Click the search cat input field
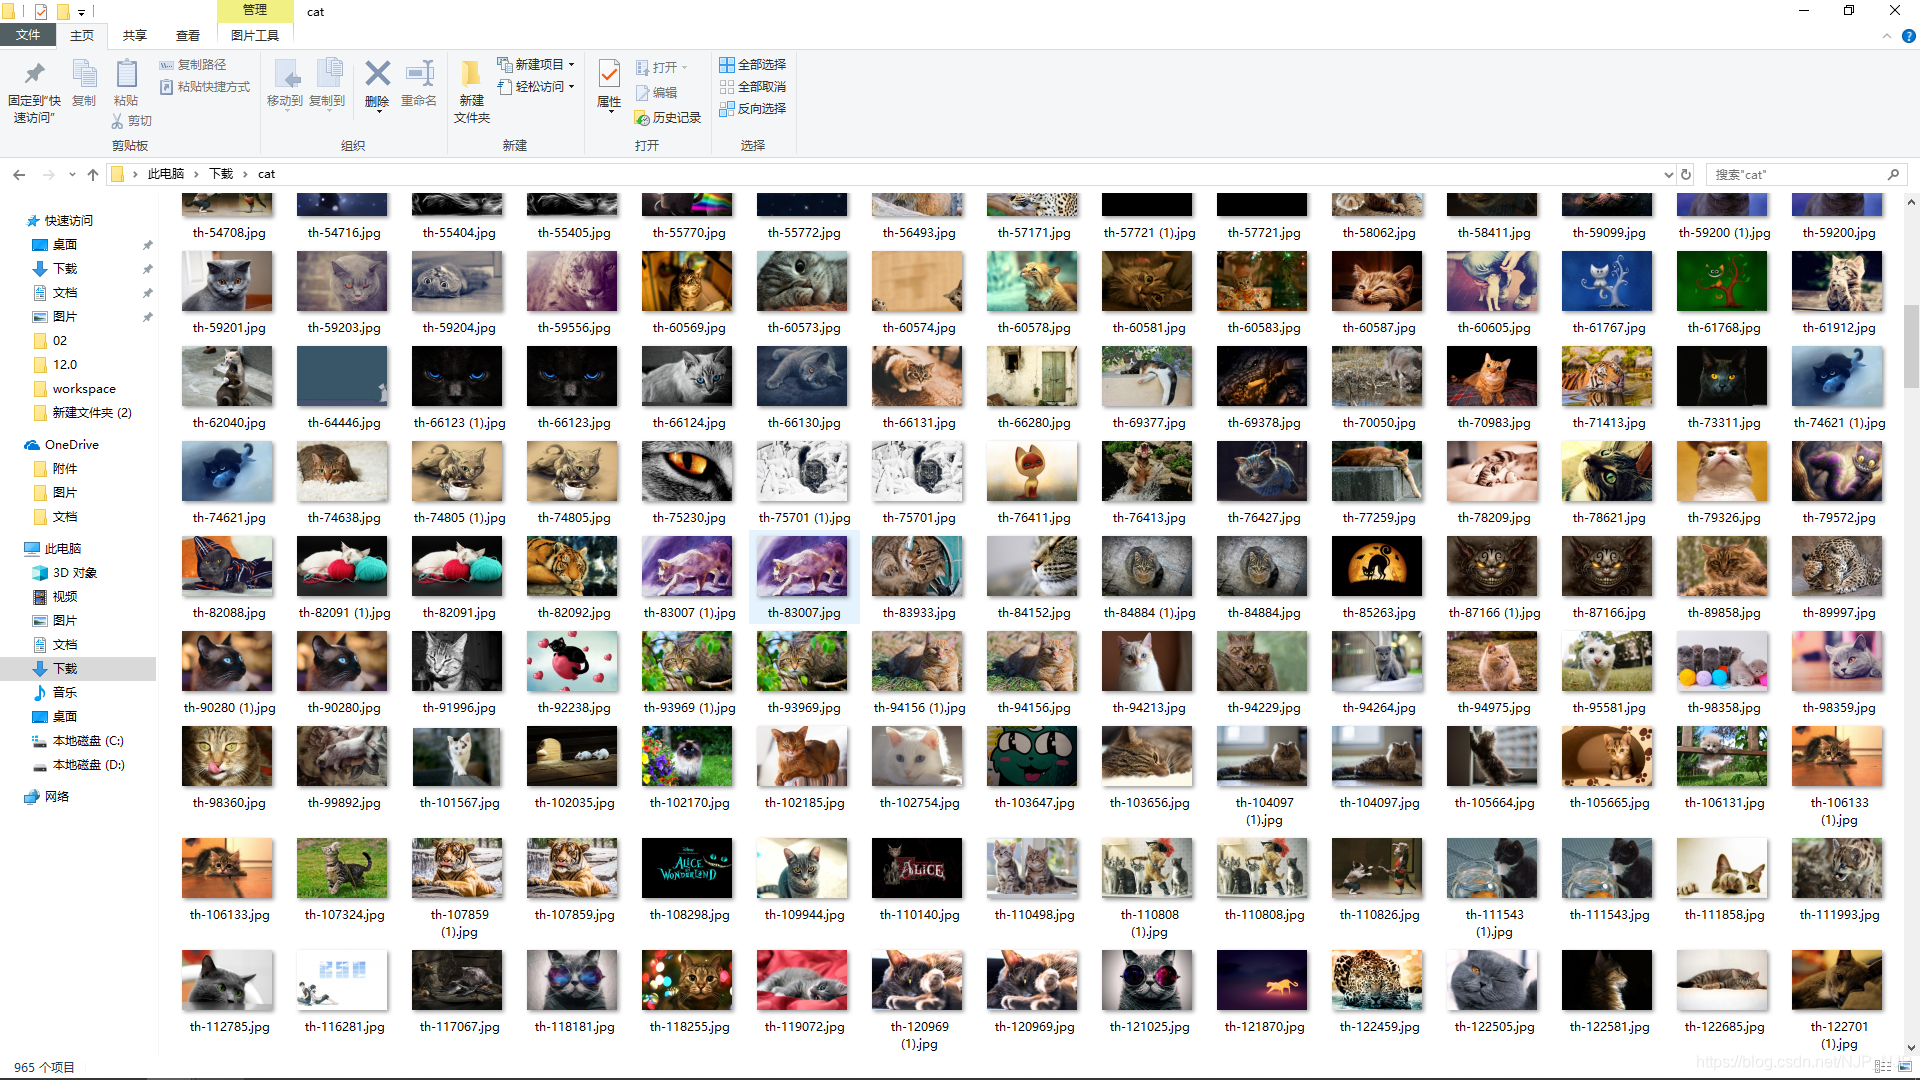Viewport: 1920px width, 1080px height. 1795,174
